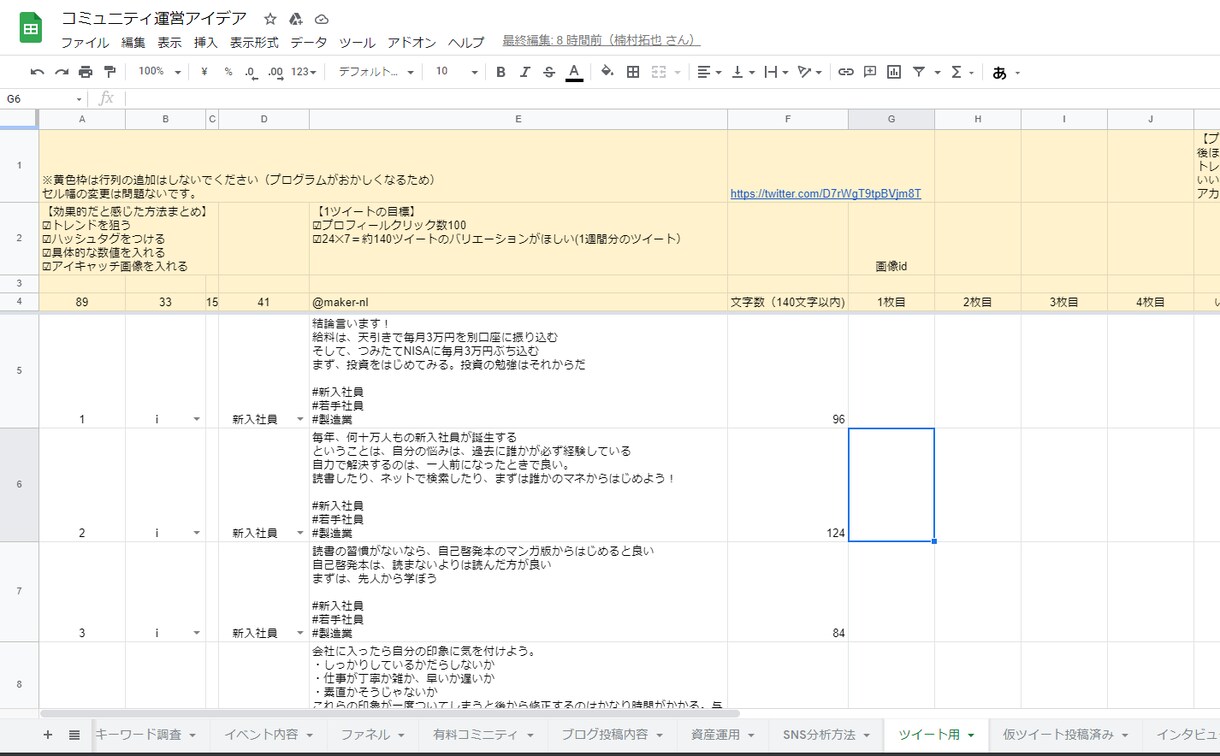This screenshot has width=1220, height=756.
Task: Open text wrapping dropdown
Action: click(x=776, y=72)
